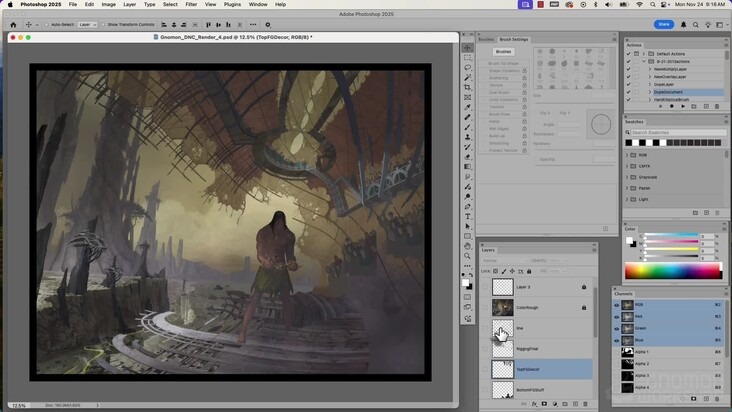This screenshot has height=412, width=732.
Task: Switch to the Brushes tab
Action: pos(485,39)
